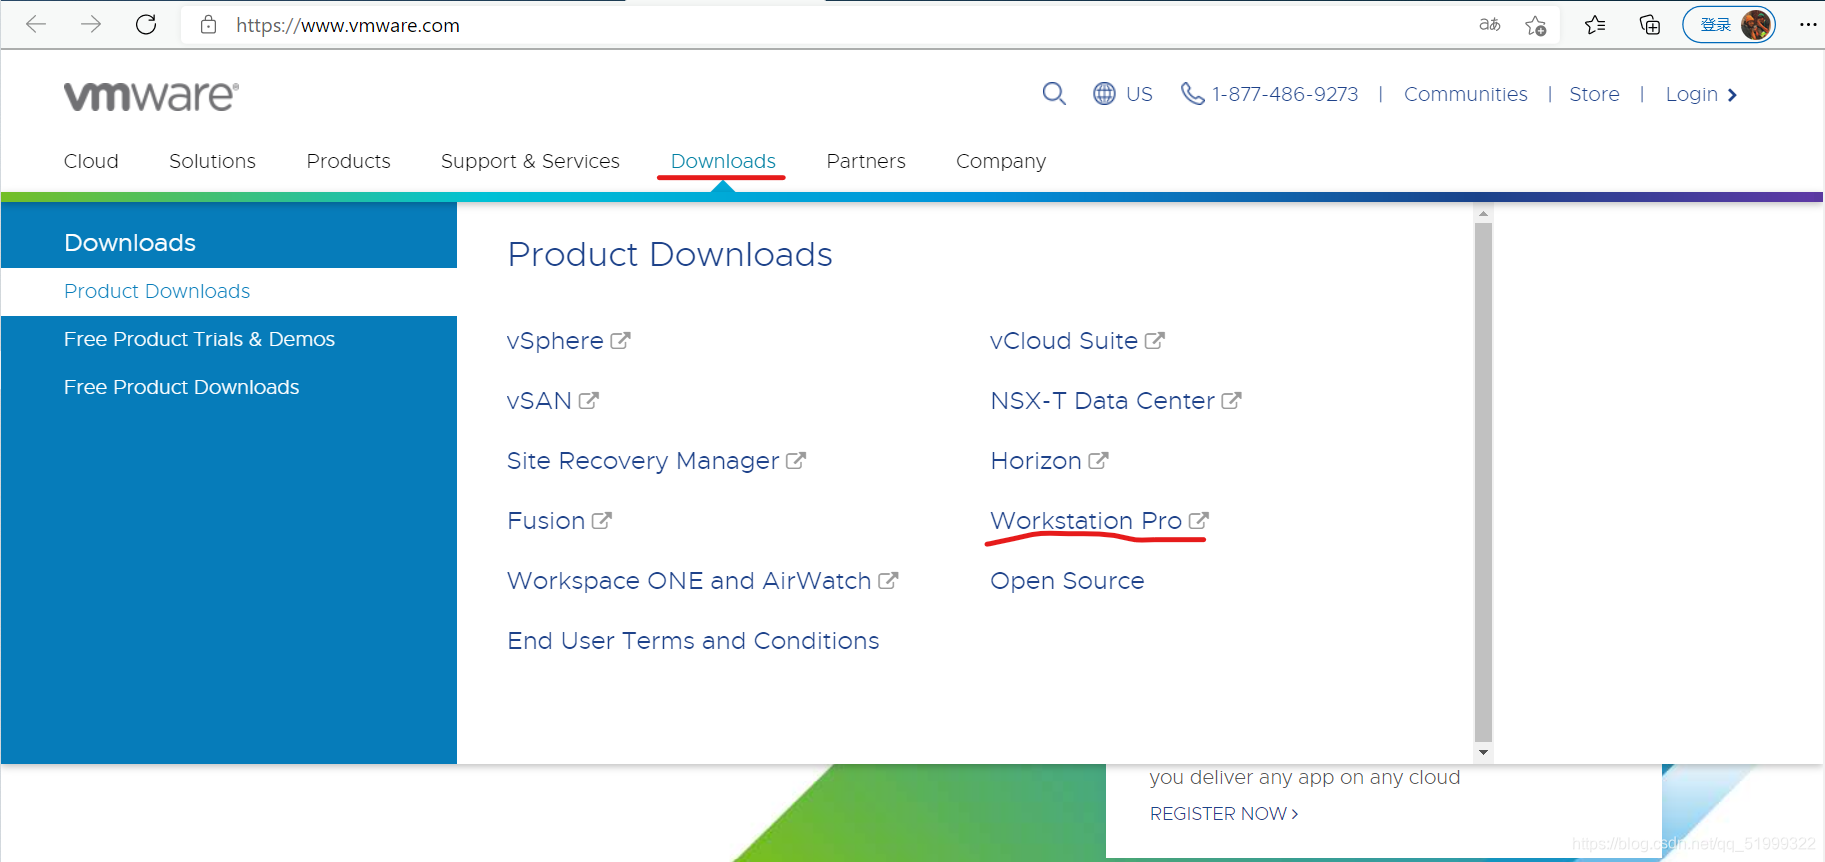Image resolution: width=1825 pixels, height=862 pixels.
Task: Open the Solutions menu
Action: (212, 161)
